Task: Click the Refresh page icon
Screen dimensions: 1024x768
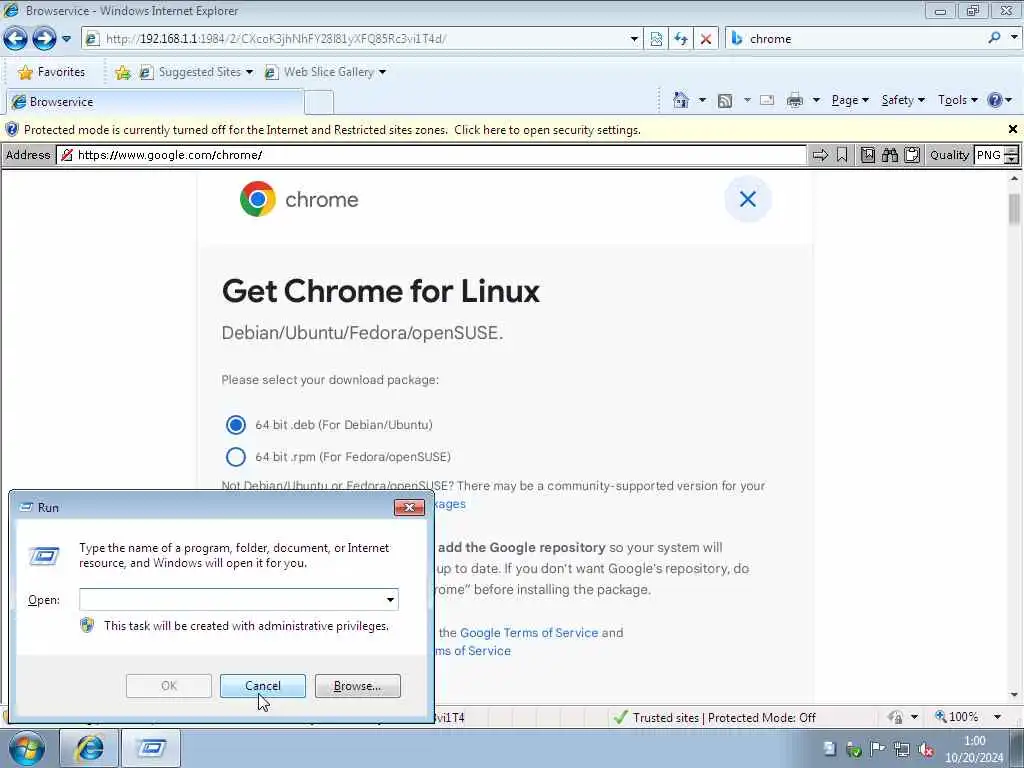Action: [x=681, y=39]
